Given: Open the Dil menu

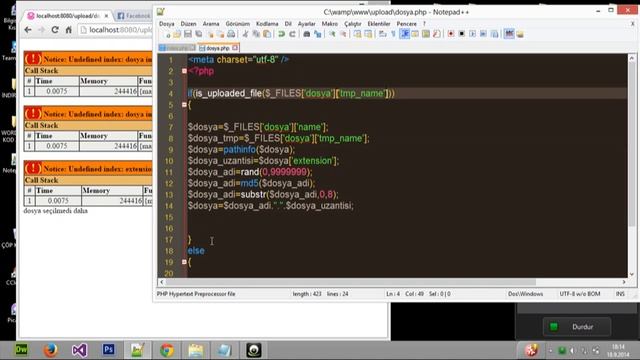Looking at the screenshot, I should (x=288, y=24).
